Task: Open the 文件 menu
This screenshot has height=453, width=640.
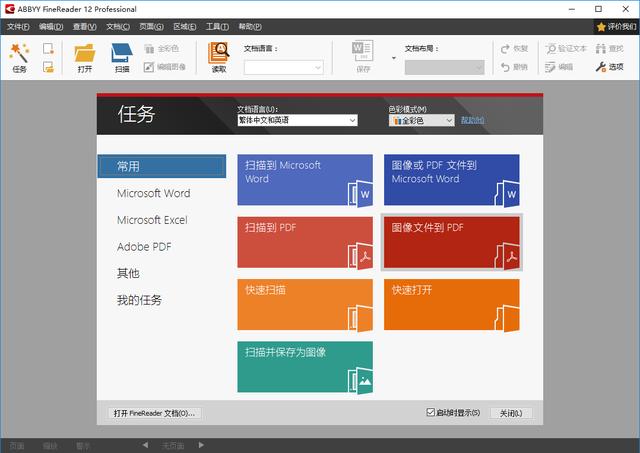Action: (18, 26)
